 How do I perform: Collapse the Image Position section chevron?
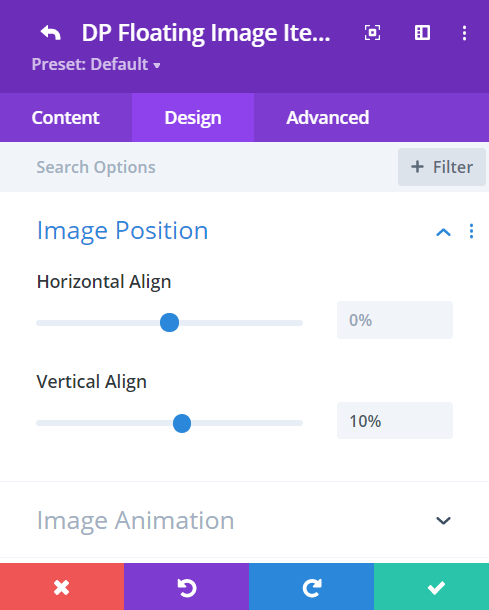point(443,232)
